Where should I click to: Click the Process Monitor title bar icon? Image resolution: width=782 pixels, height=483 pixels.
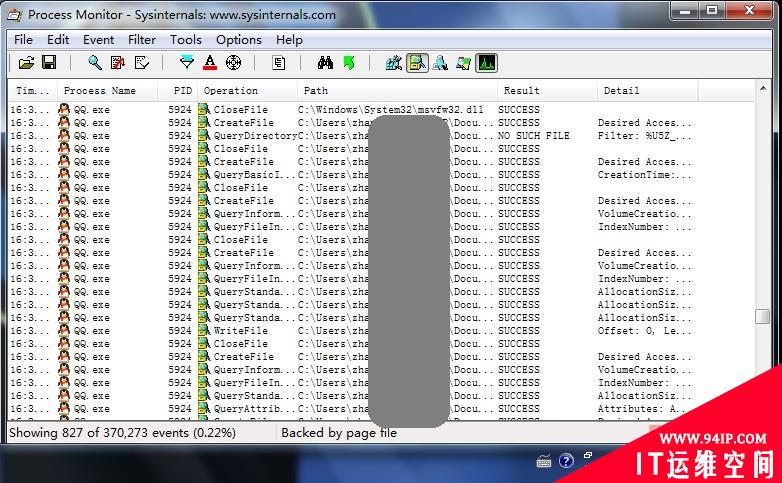click(x=15, y=15)
